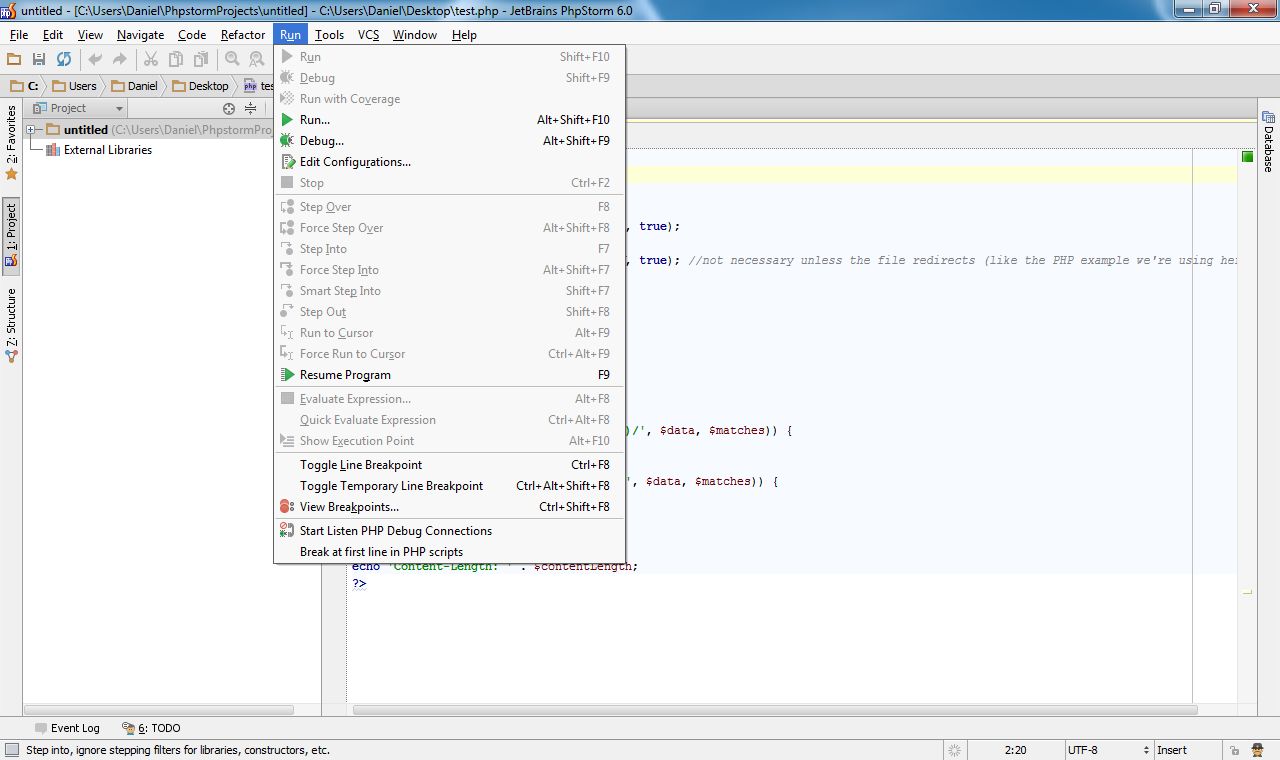
Task: Toggle the 1: Project side tab
Action: tap(11, 236)
